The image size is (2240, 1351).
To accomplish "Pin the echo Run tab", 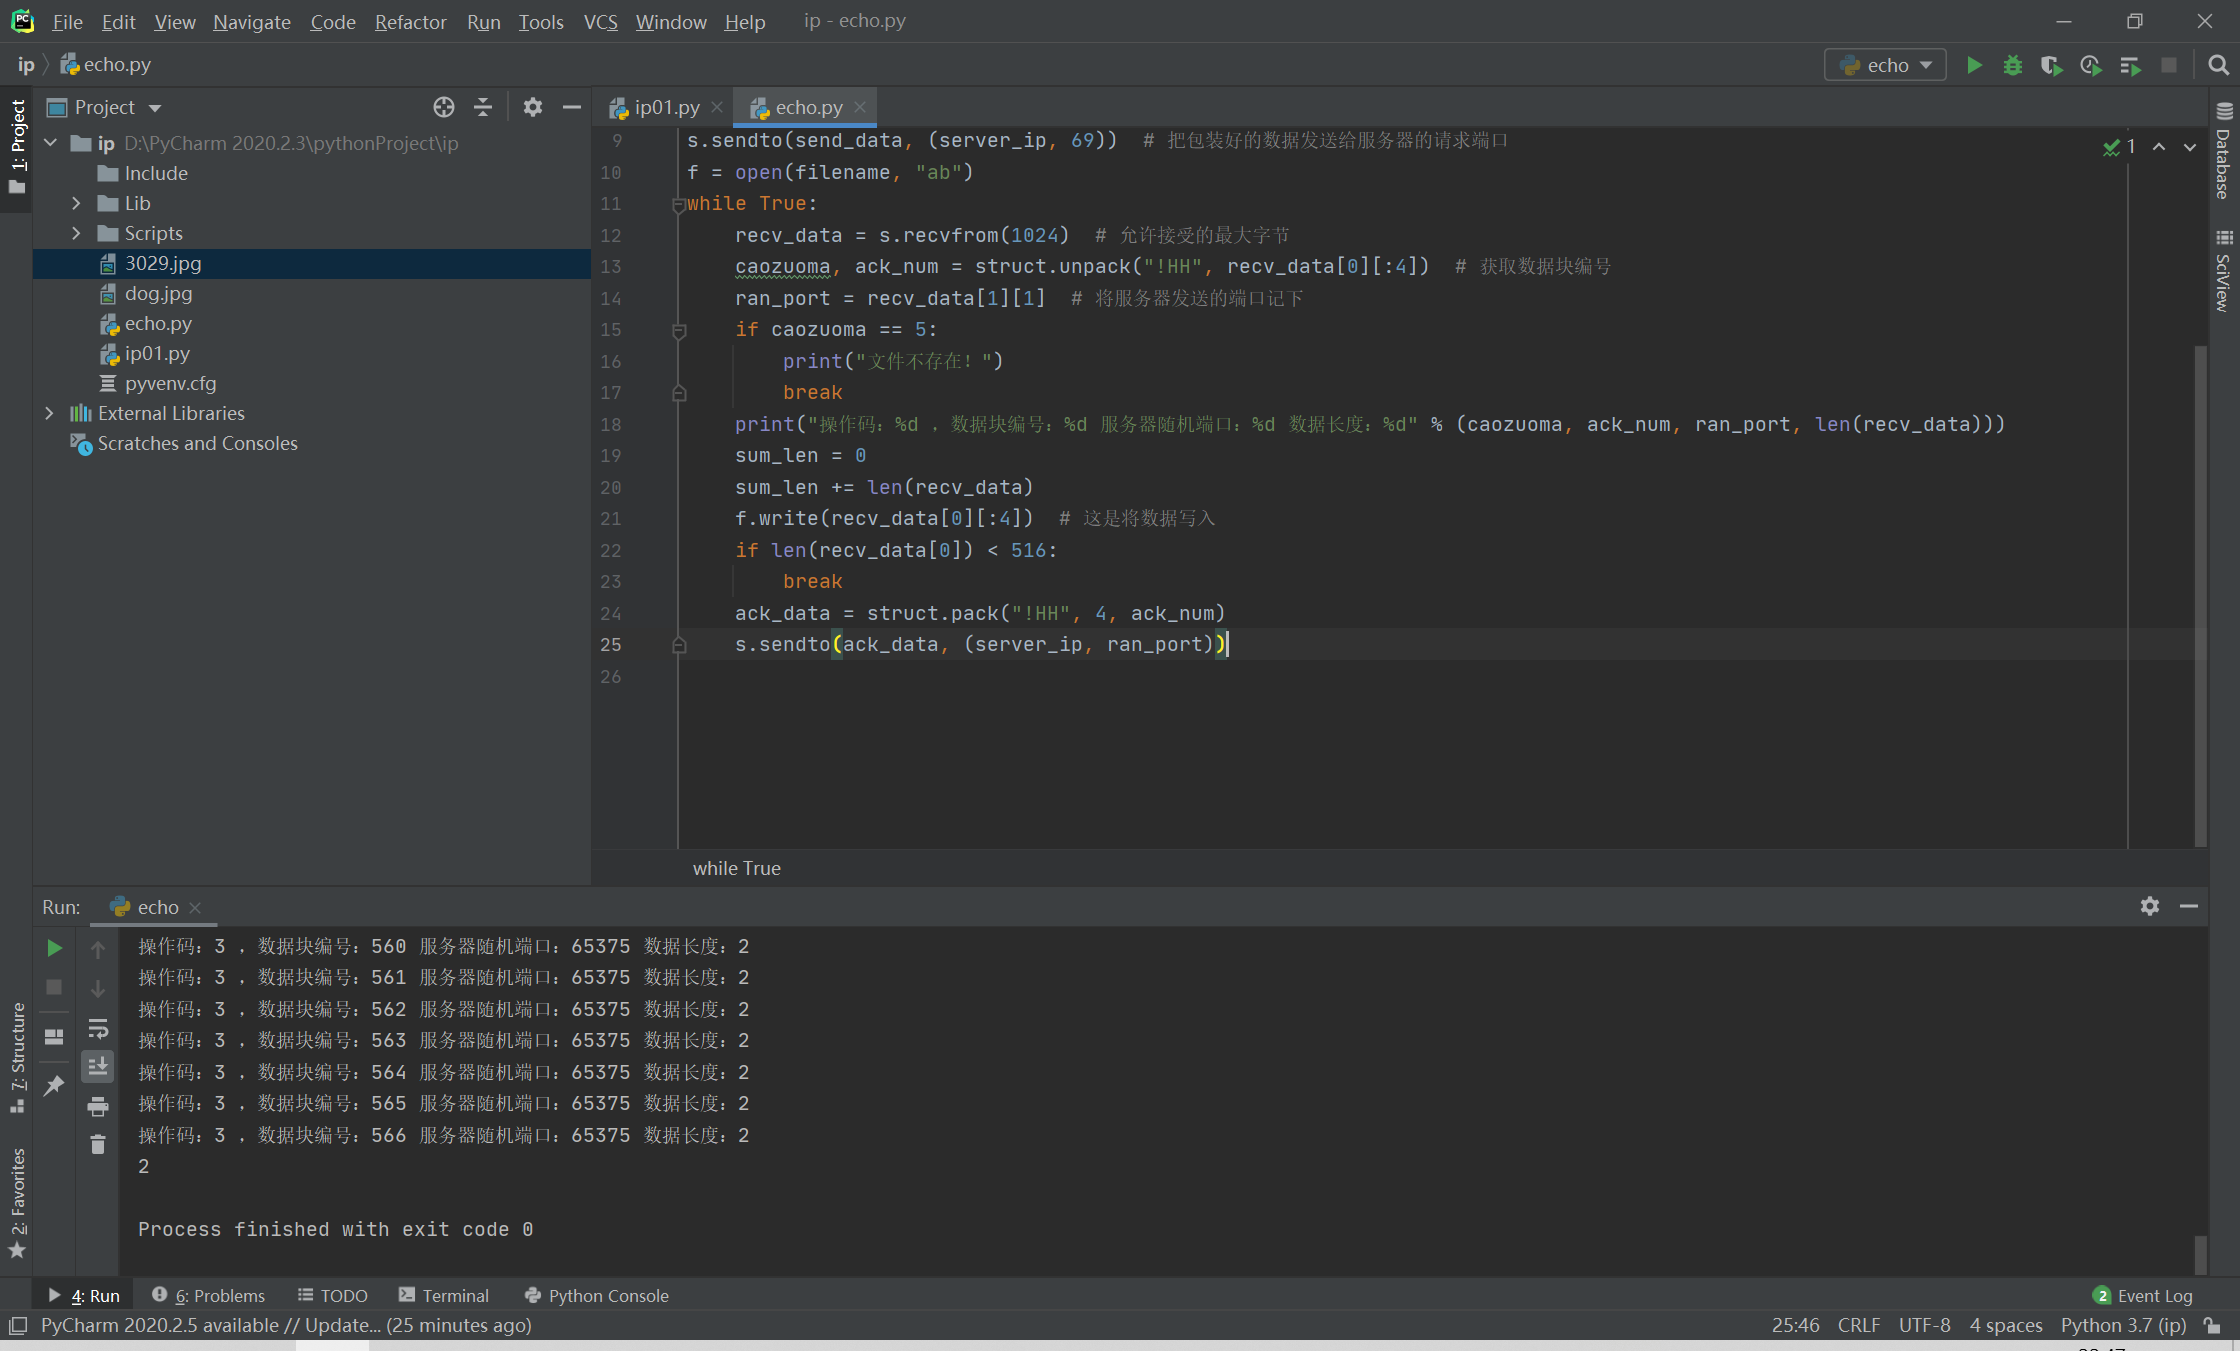I will pyautogui.click(x=54, y=1086).
